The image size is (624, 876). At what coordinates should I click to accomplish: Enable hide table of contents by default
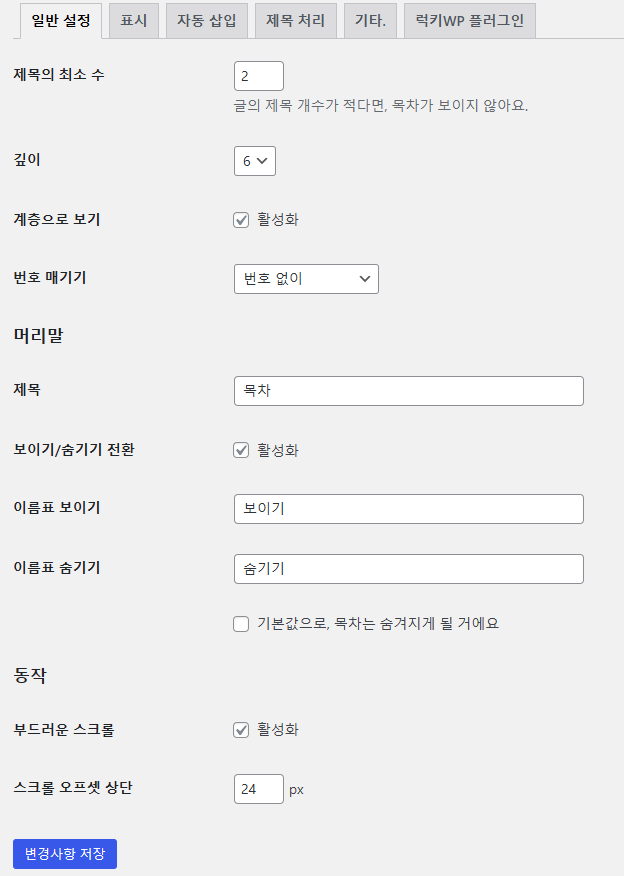coord(240,623)
